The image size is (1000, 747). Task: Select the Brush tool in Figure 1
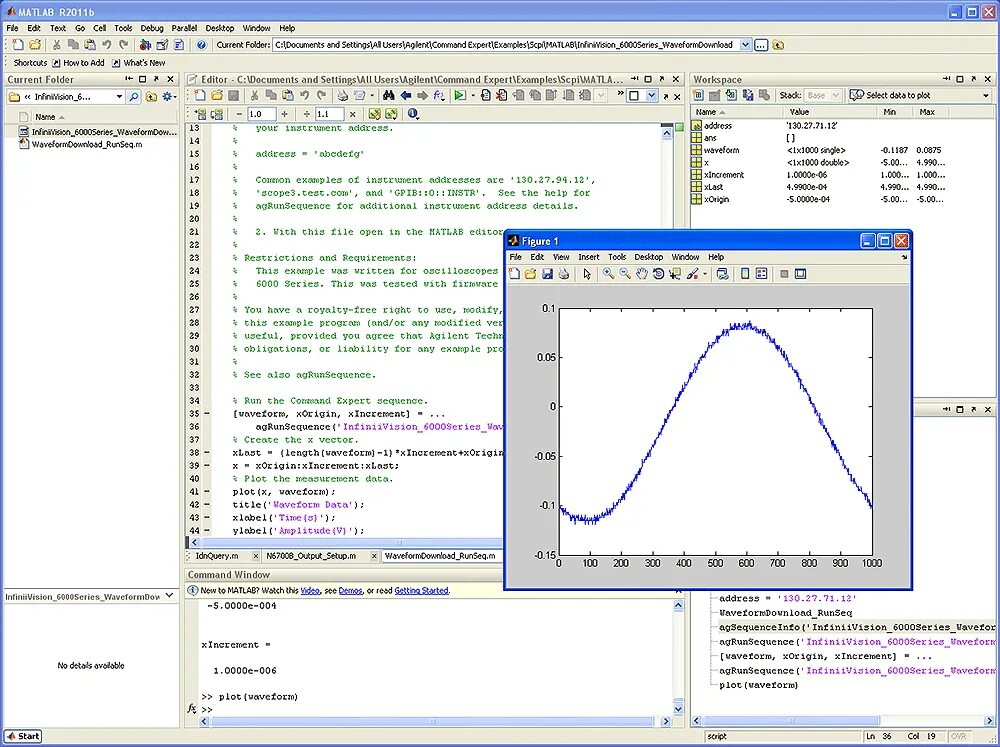click(x=692, y=274)
